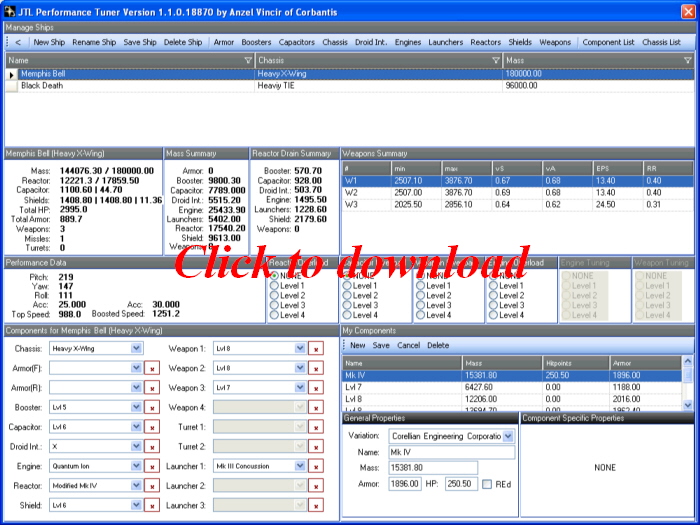The height and width of the screenshot is (525, 700).
Task: Select weapon row W3 in Weapons Summary
Action: (x=517, y=204)
